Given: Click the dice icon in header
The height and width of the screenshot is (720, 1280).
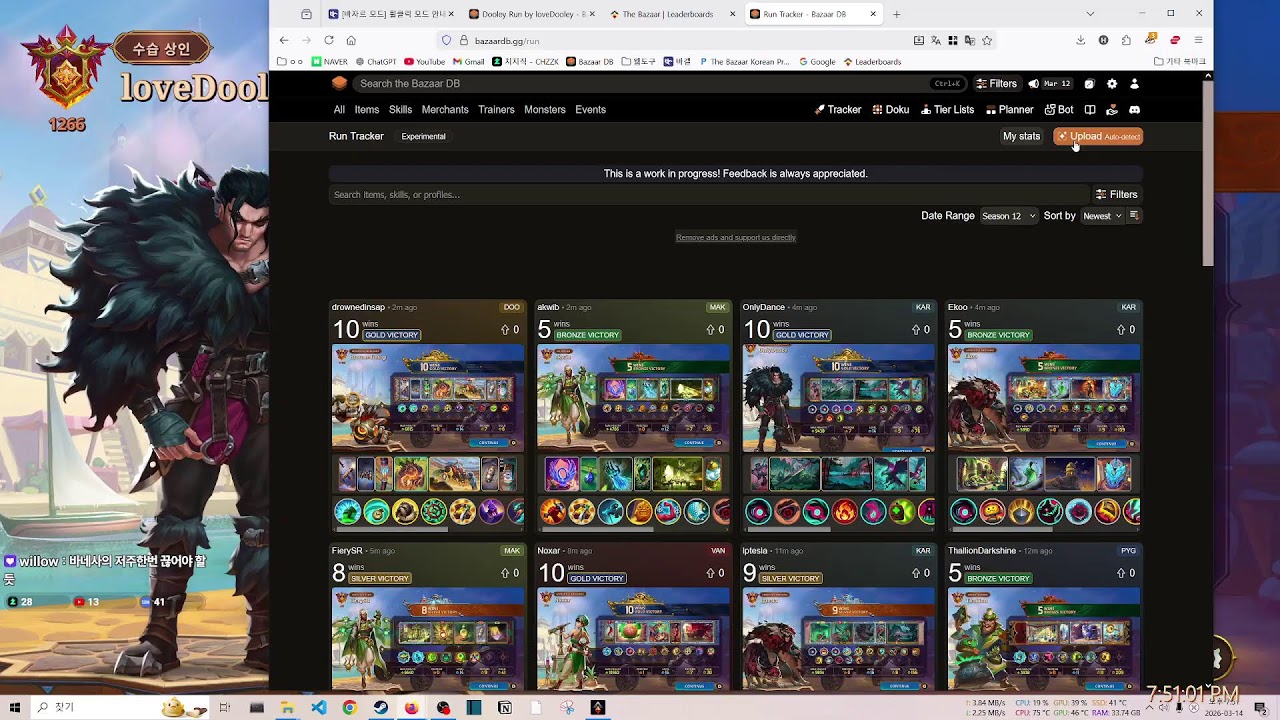Looking at the screenshot, I should (x=1090, y=84).
